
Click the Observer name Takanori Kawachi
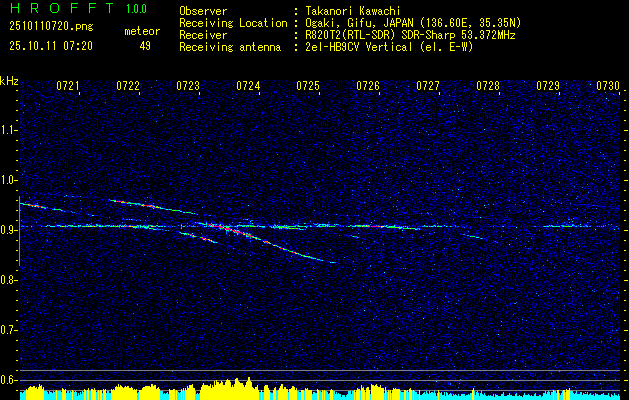point(353,11)
